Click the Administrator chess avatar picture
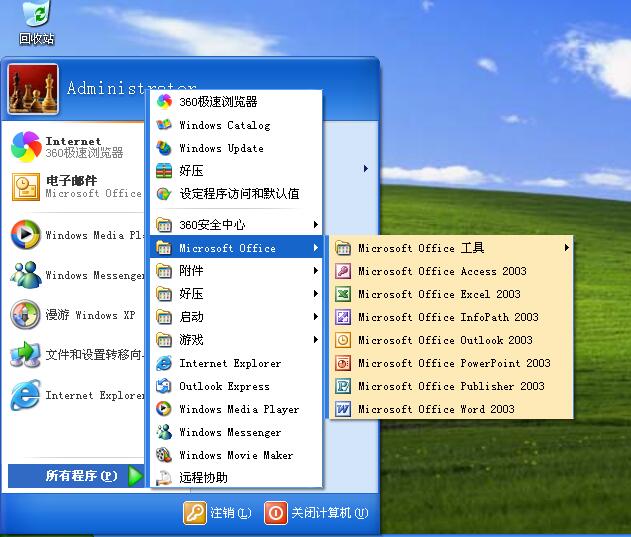Image resolution: width=631 pixels, height=537 pixels. click(x=33, y=89)
